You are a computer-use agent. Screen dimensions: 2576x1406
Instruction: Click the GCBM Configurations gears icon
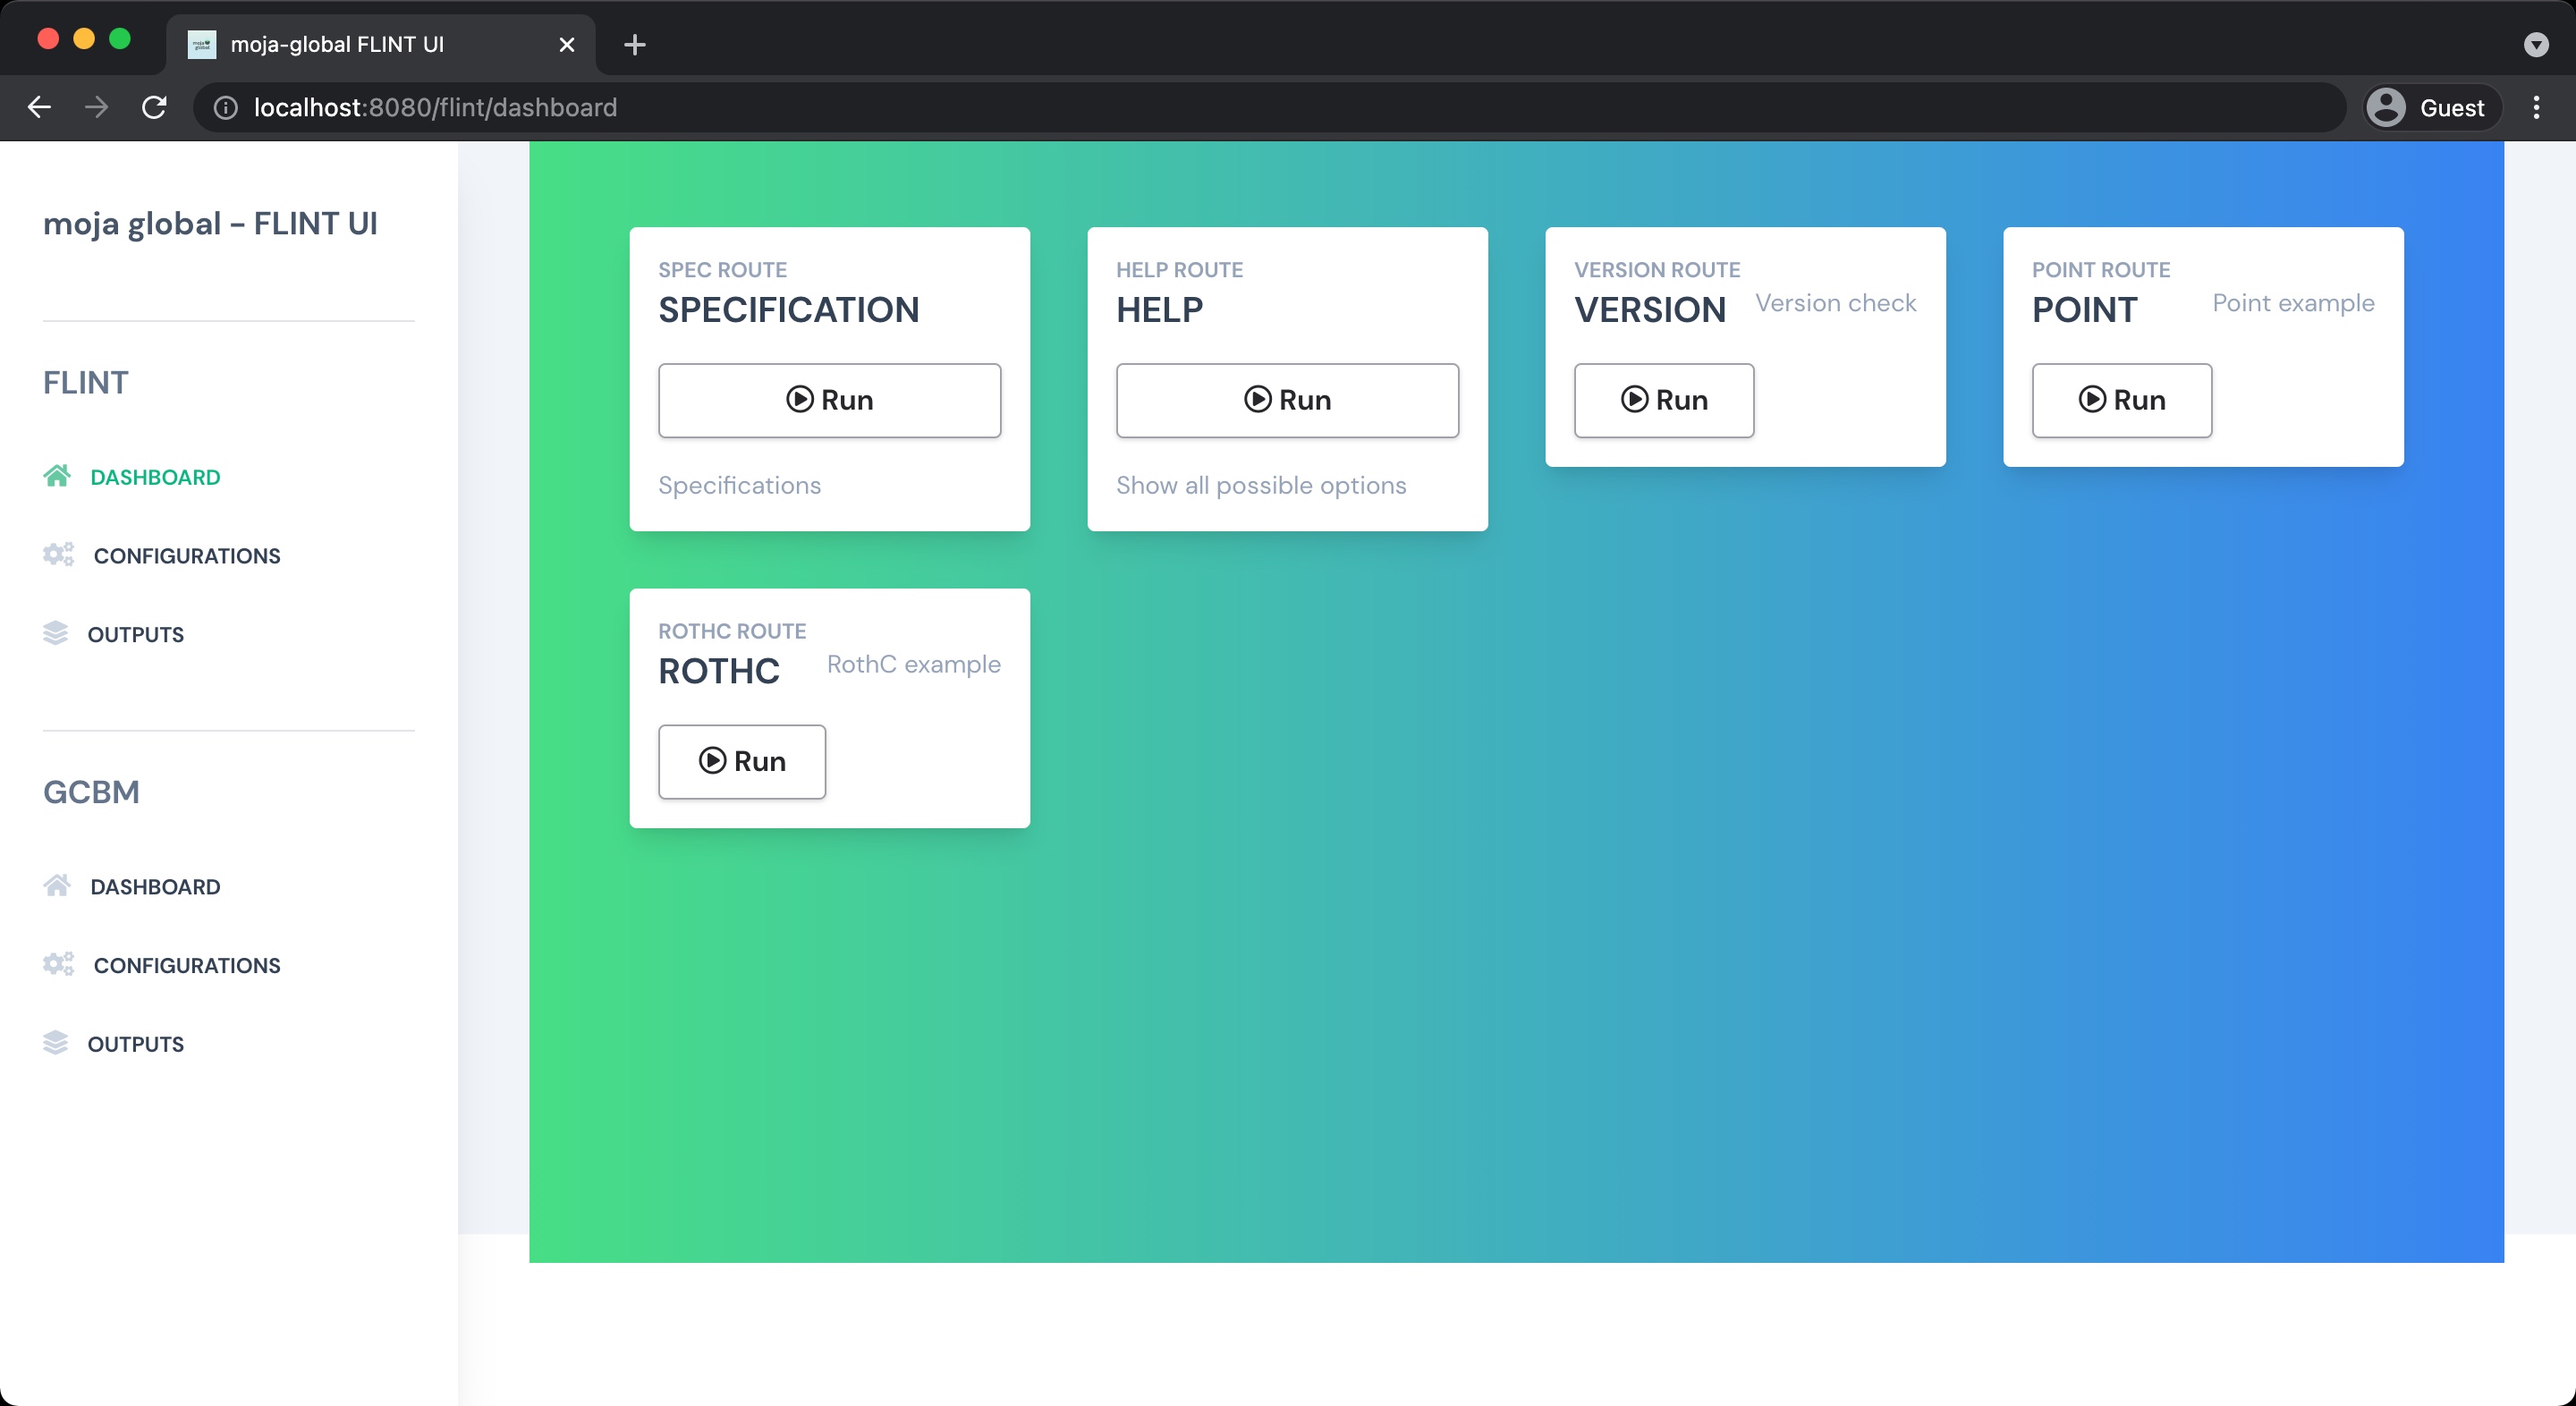tap(58, 964)
